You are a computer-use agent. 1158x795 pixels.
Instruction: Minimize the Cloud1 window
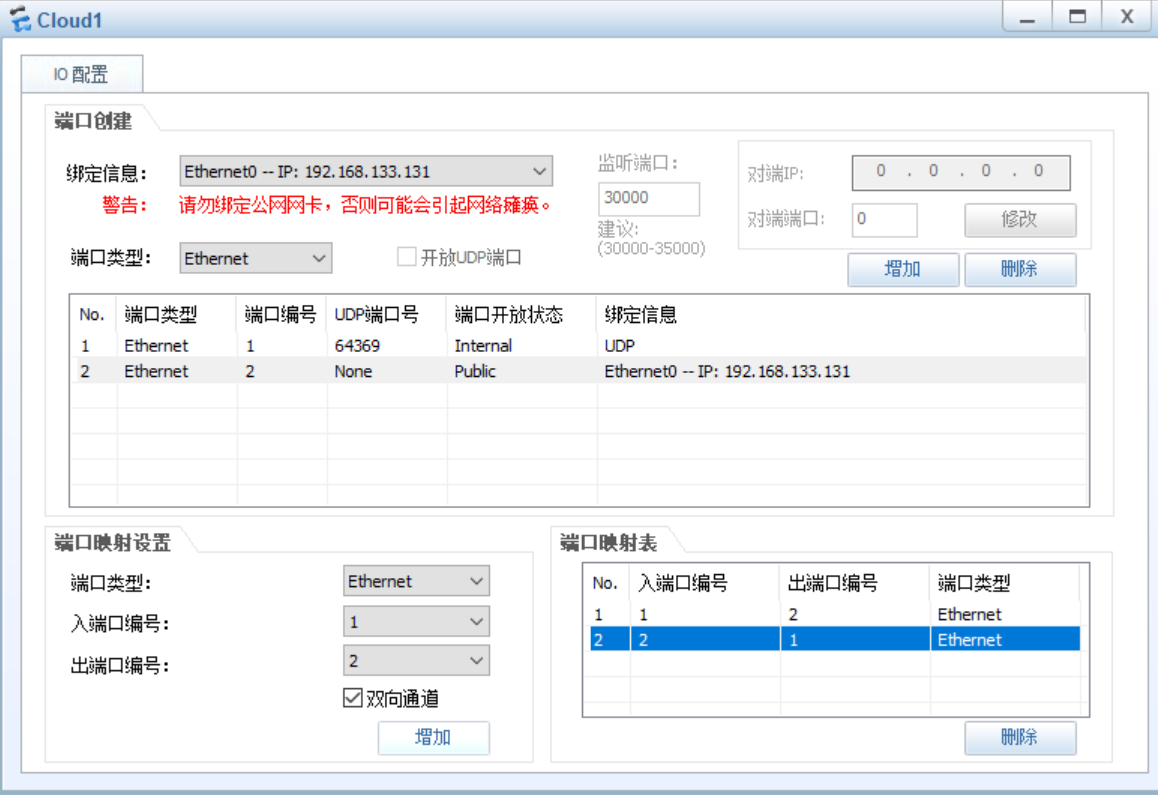1026,18
